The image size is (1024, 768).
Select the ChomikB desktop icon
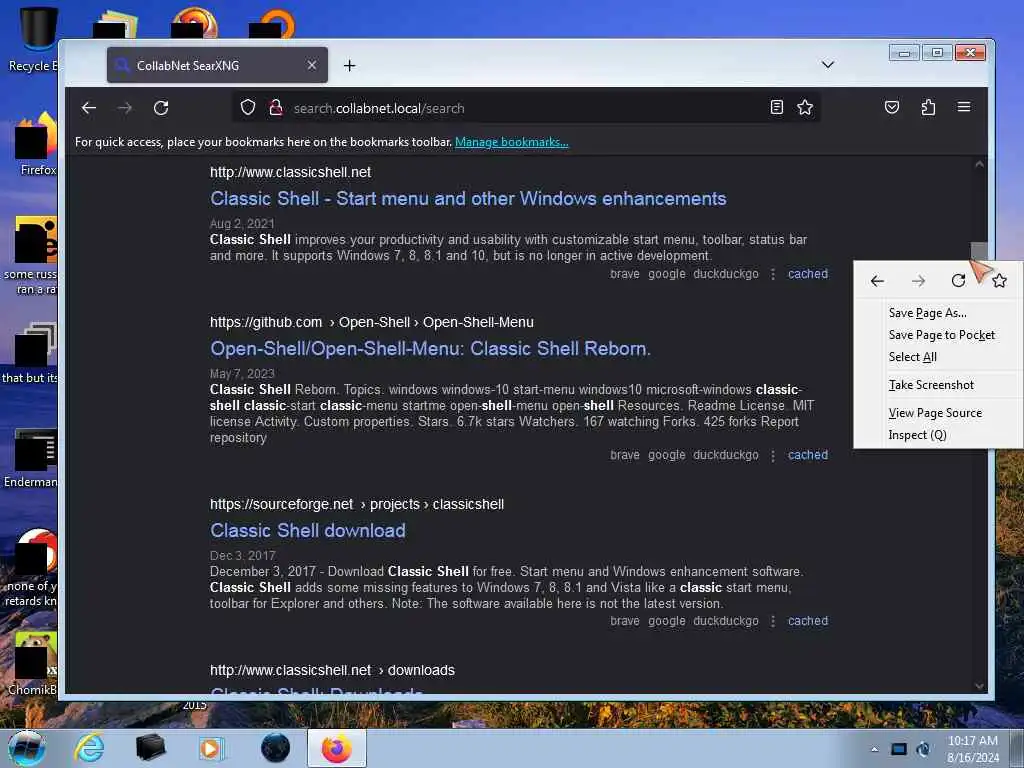(x=33, y=663)
